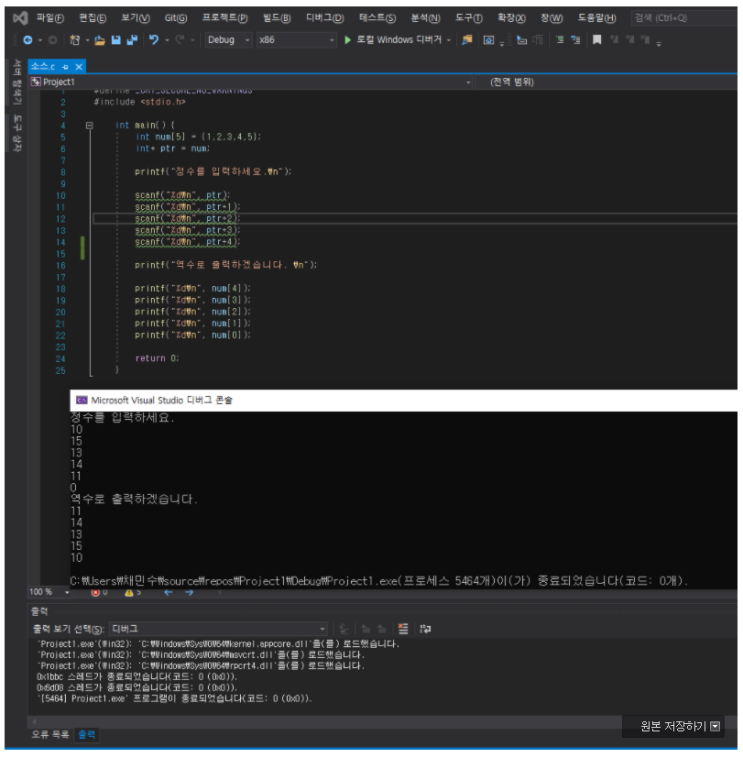The height and width of the screenshot is (758, 743).
Task: Go to previous issue arrow
Action: 168,593
